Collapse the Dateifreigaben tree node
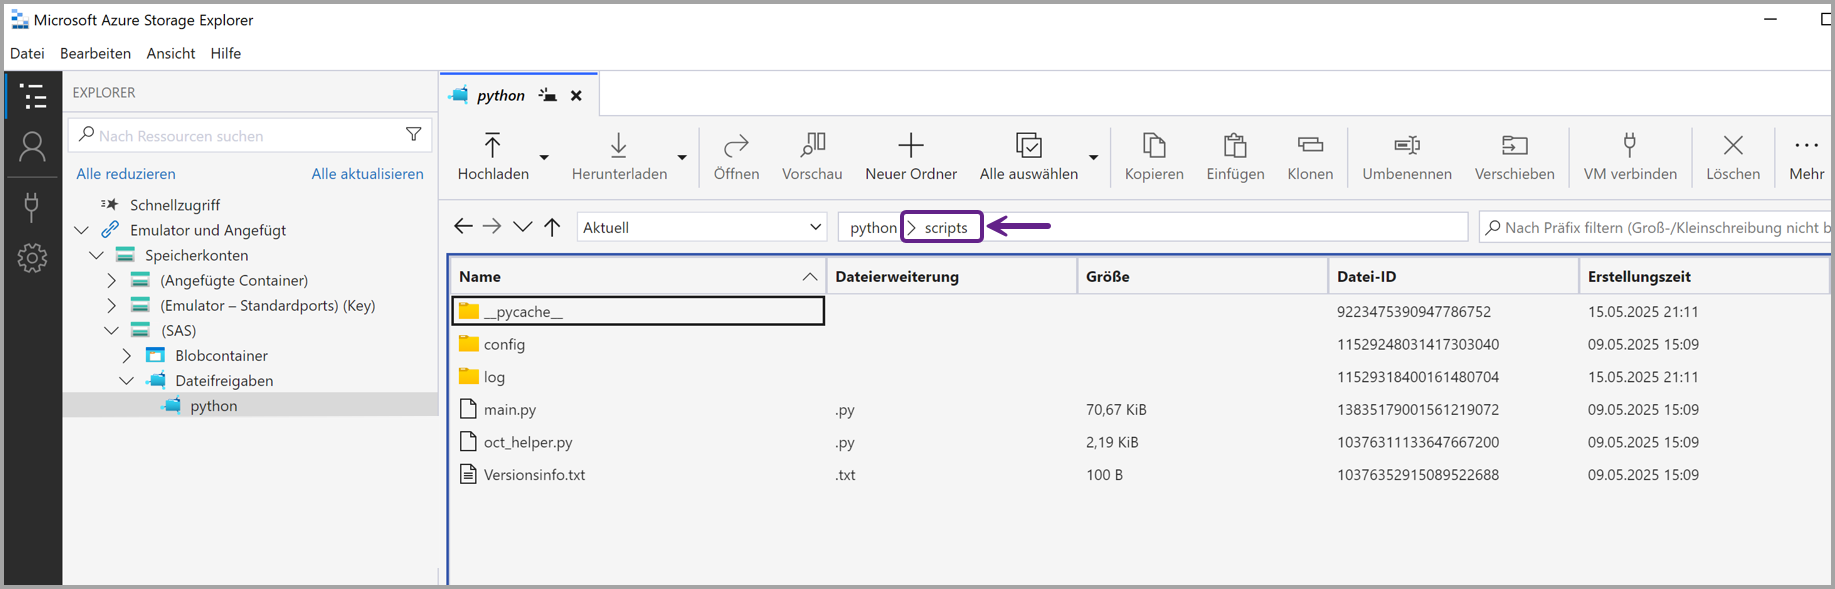The height and width of the screenshot is (589, 1835). point(127,380)
